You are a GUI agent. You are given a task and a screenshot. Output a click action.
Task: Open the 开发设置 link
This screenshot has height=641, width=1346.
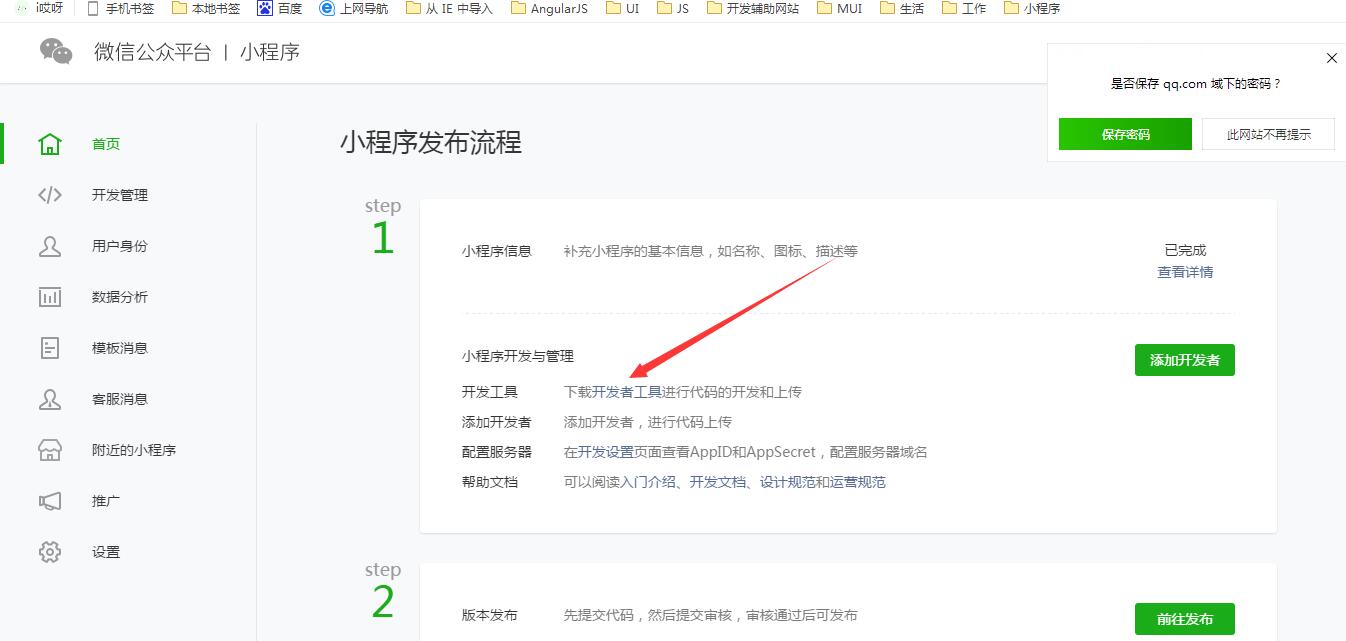(x=606, y=452)
